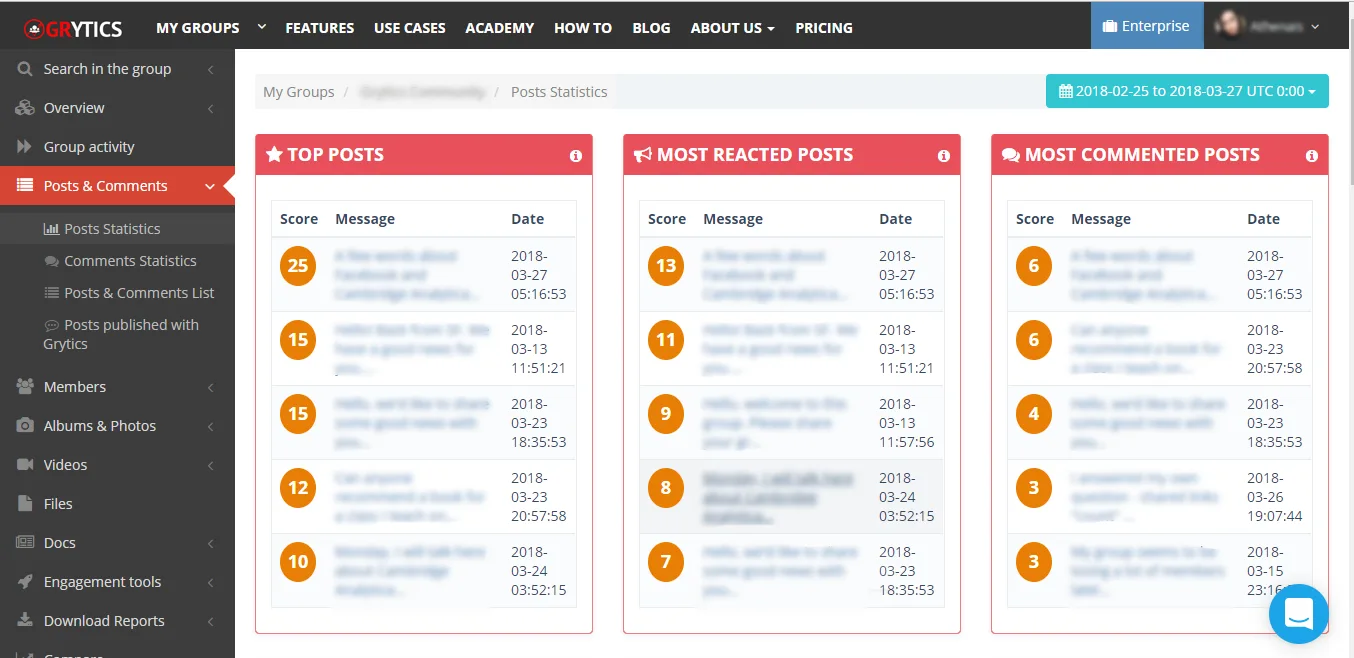
Task: Click info icon on Most Reacted Posts
Action: pos(944,156)
